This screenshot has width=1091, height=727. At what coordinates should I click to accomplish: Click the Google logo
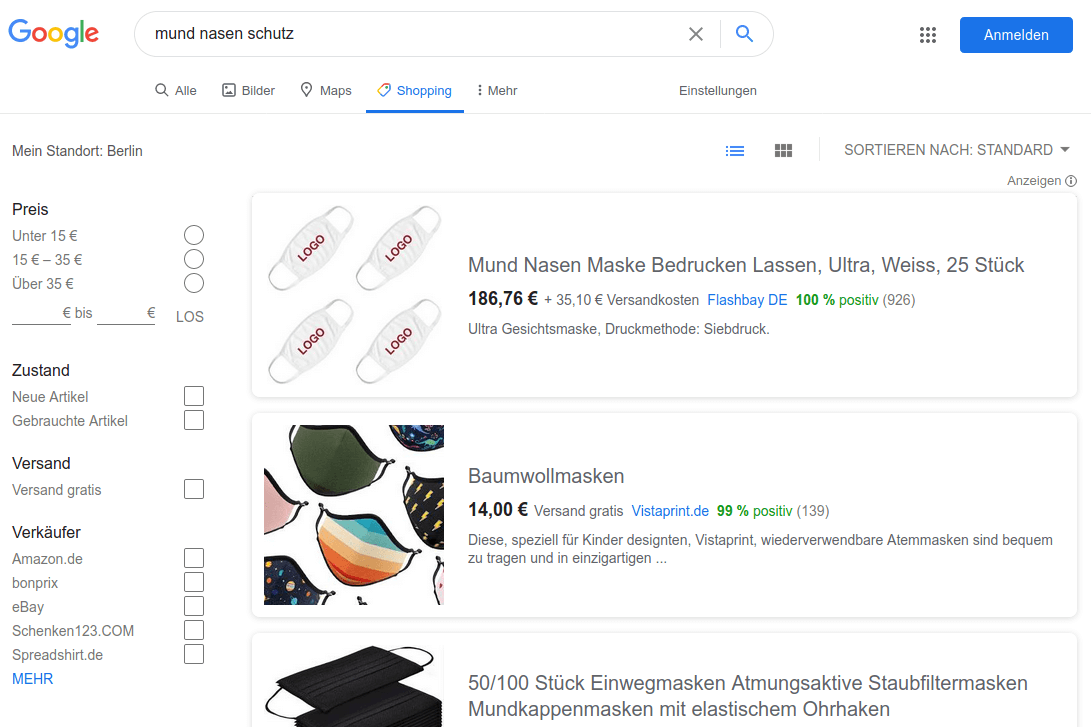(x=54, y=33)
